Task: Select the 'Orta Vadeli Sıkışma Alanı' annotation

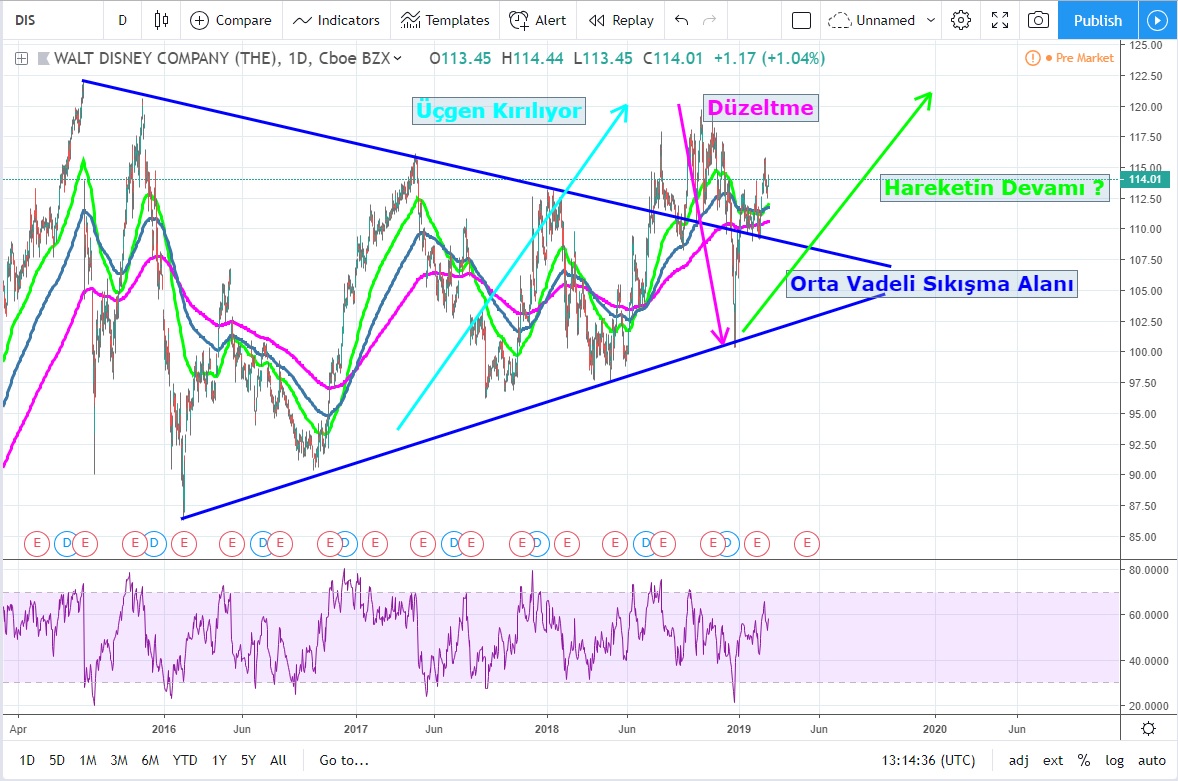Action: (x=932, y=283)
